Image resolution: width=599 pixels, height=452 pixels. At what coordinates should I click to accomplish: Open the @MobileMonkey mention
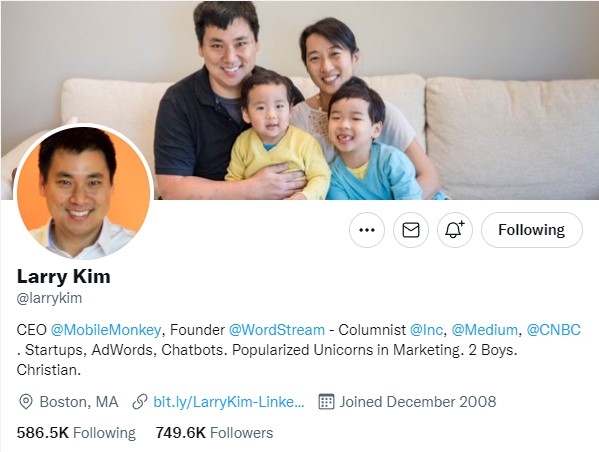(106, 330)
